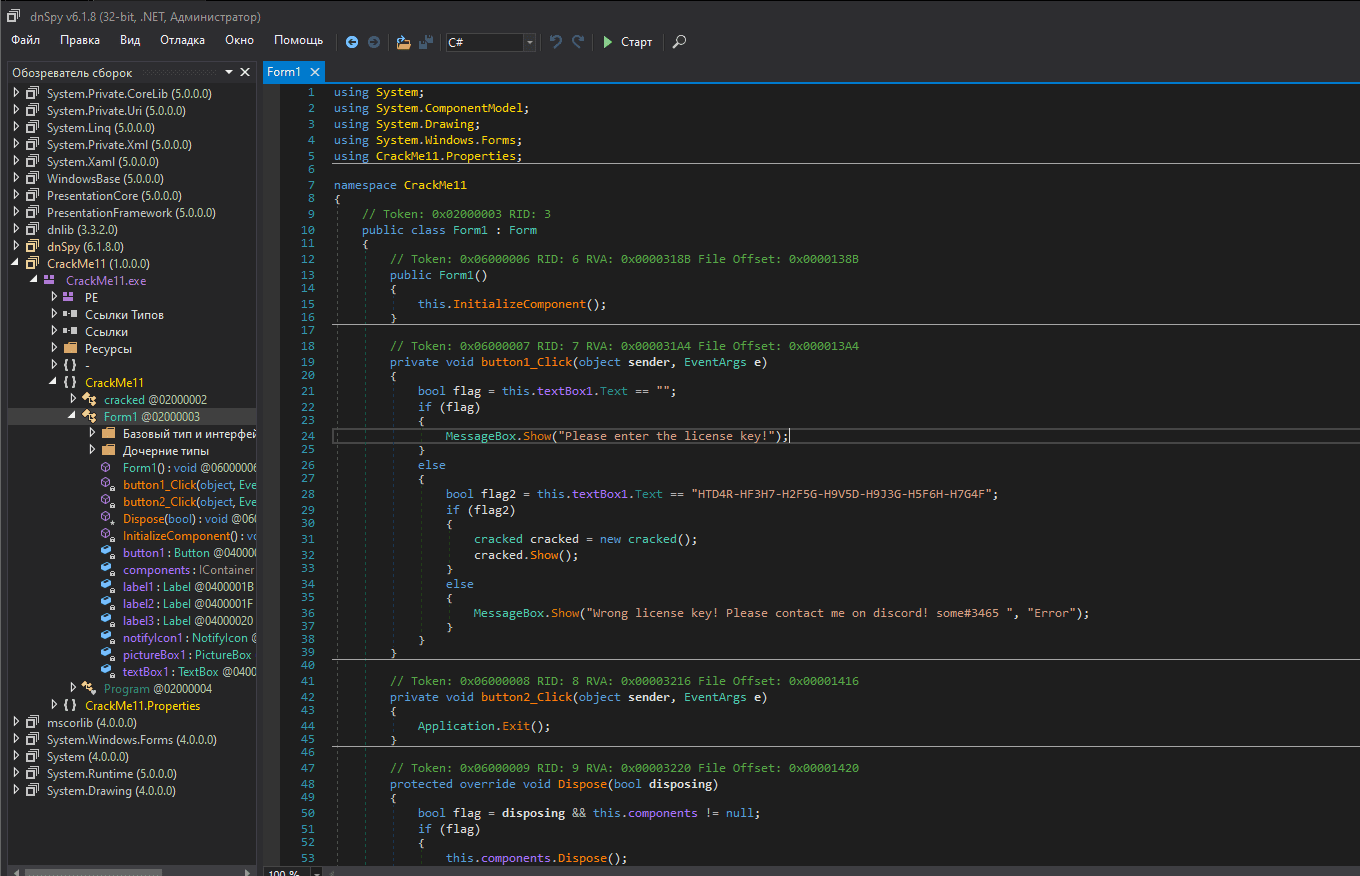The image size is (1360, 876).
Task: Collapse the CrackMe11 (1.0.0.0) assembly node
Action: tap(16, 263)
